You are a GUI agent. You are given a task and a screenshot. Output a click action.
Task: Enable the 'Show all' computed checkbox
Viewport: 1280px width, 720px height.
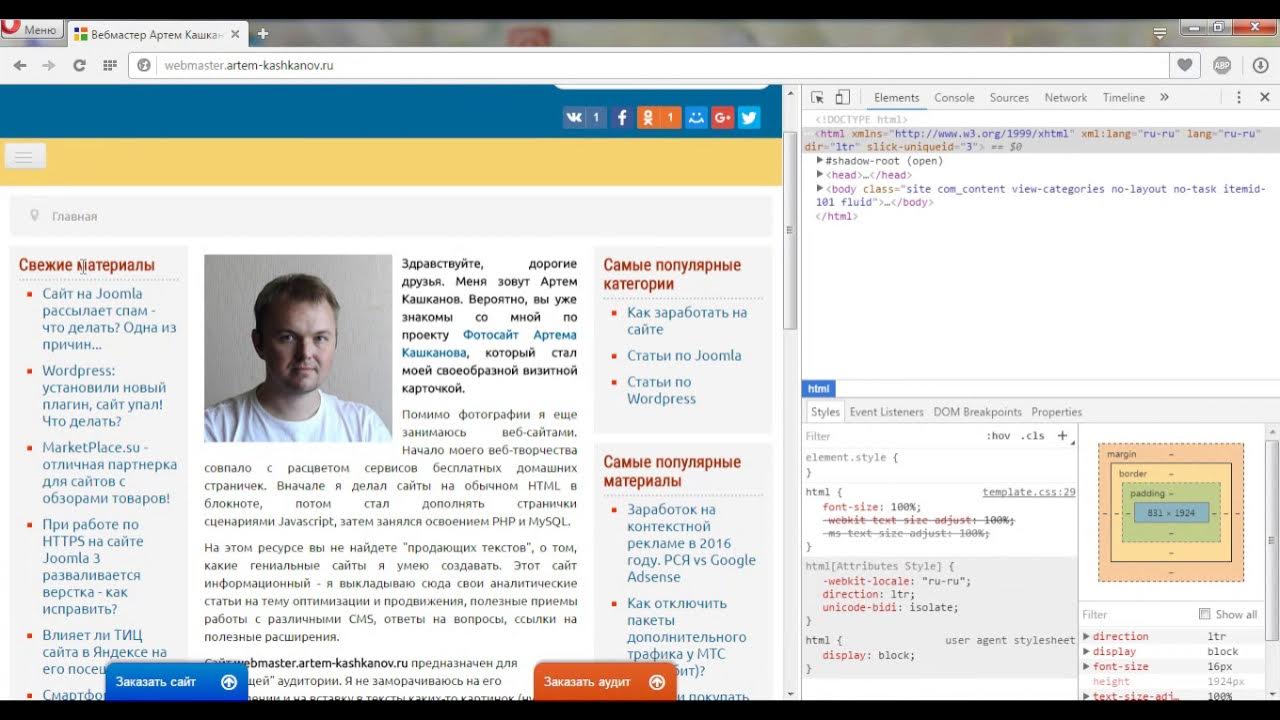coord(1204,614)
